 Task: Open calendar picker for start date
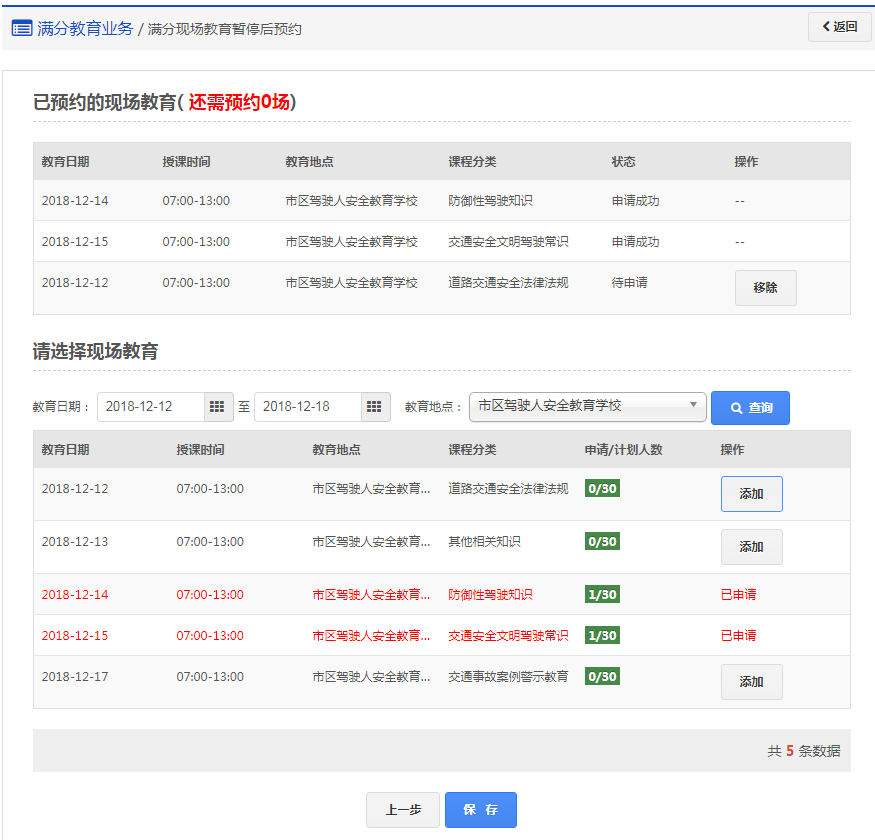pos(218,407)
